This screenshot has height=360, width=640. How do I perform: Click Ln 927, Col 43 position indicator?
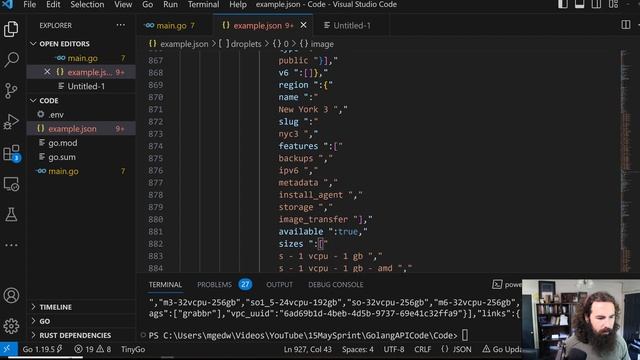(x=307, y=349)
